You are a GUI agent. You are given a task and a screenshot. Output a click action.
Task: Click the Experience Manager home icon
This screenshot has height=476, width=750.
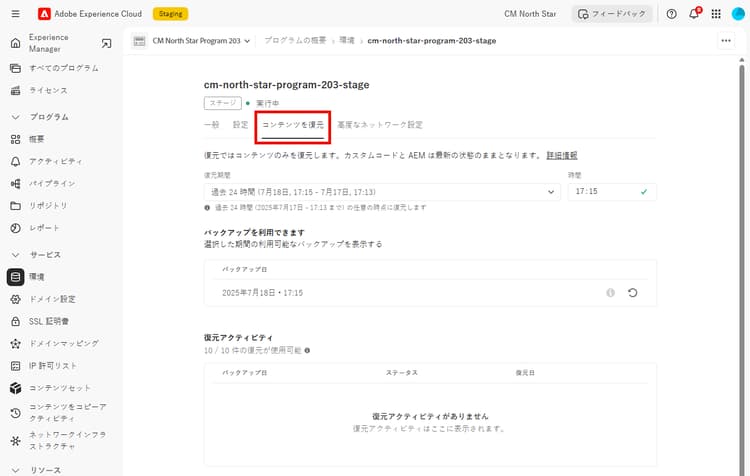click(15, 43)
